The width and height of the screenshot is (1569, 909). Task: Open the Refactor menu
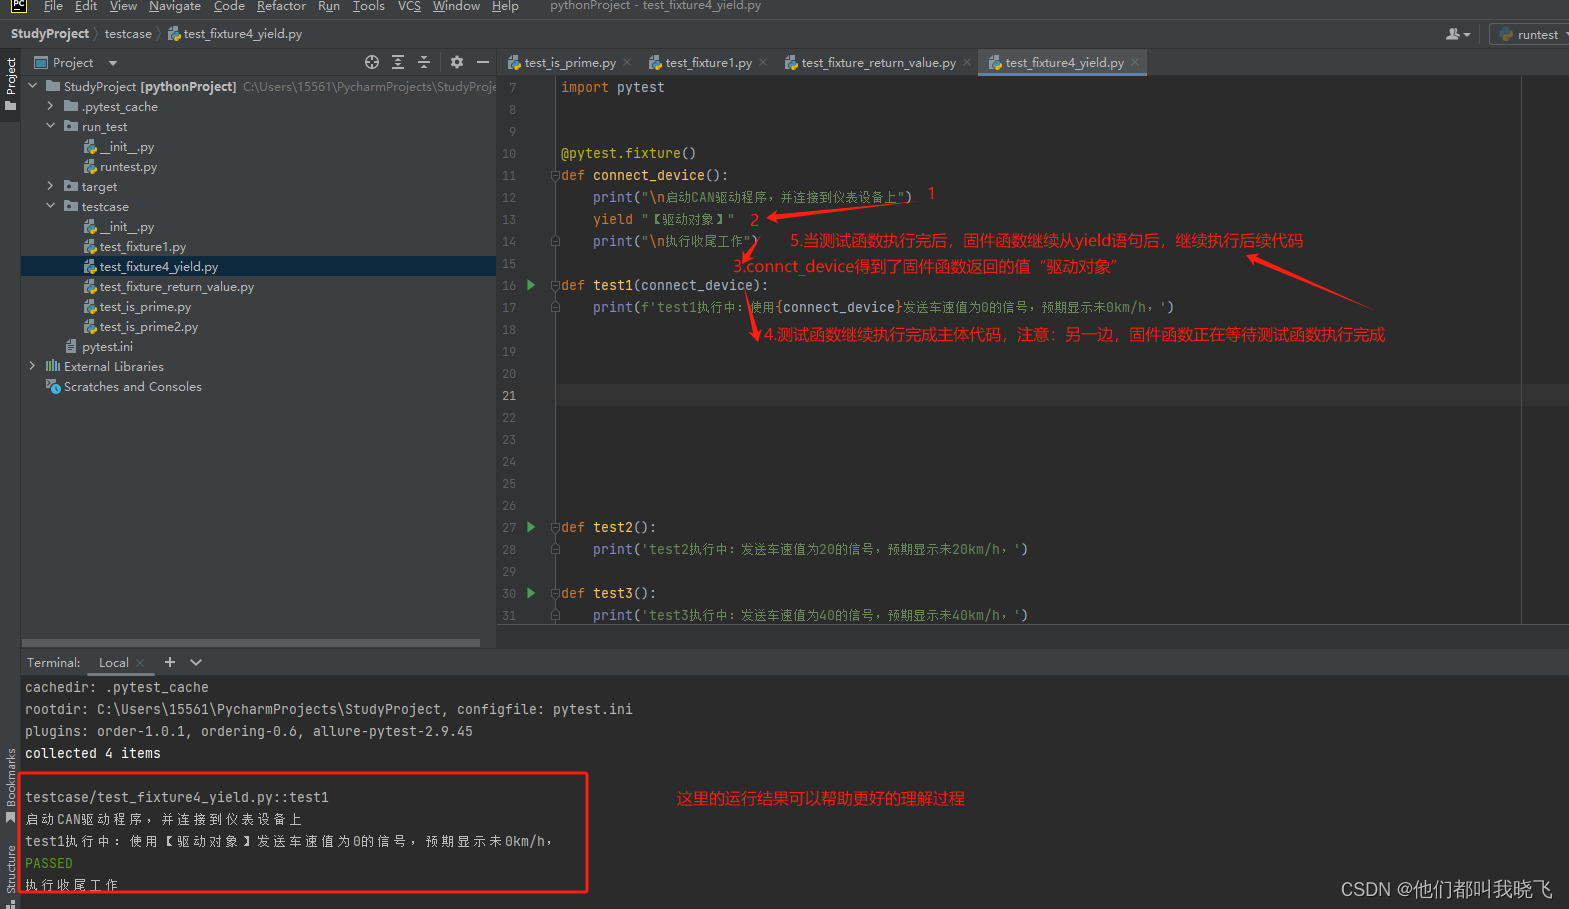click(x=281, y=6)
